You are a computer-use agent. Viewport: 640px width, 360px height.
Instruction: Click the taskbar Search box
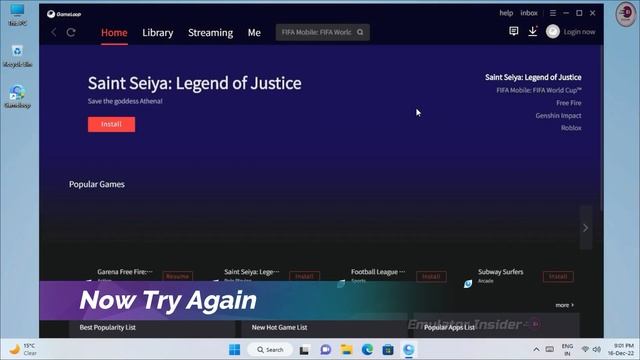point(270,349)
